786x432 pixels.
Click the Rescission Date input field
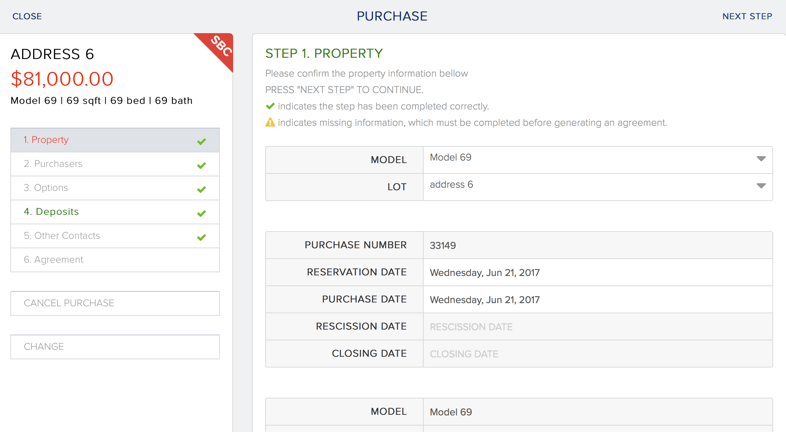pos(597,327)
